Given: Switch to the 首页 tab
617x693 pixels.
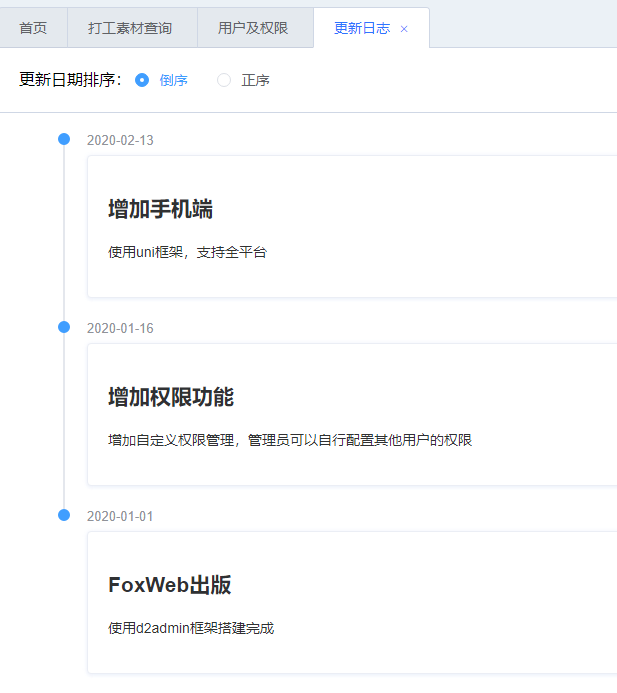Looking at the screenshot, I should pyautogui.click(x=33, y=28).
